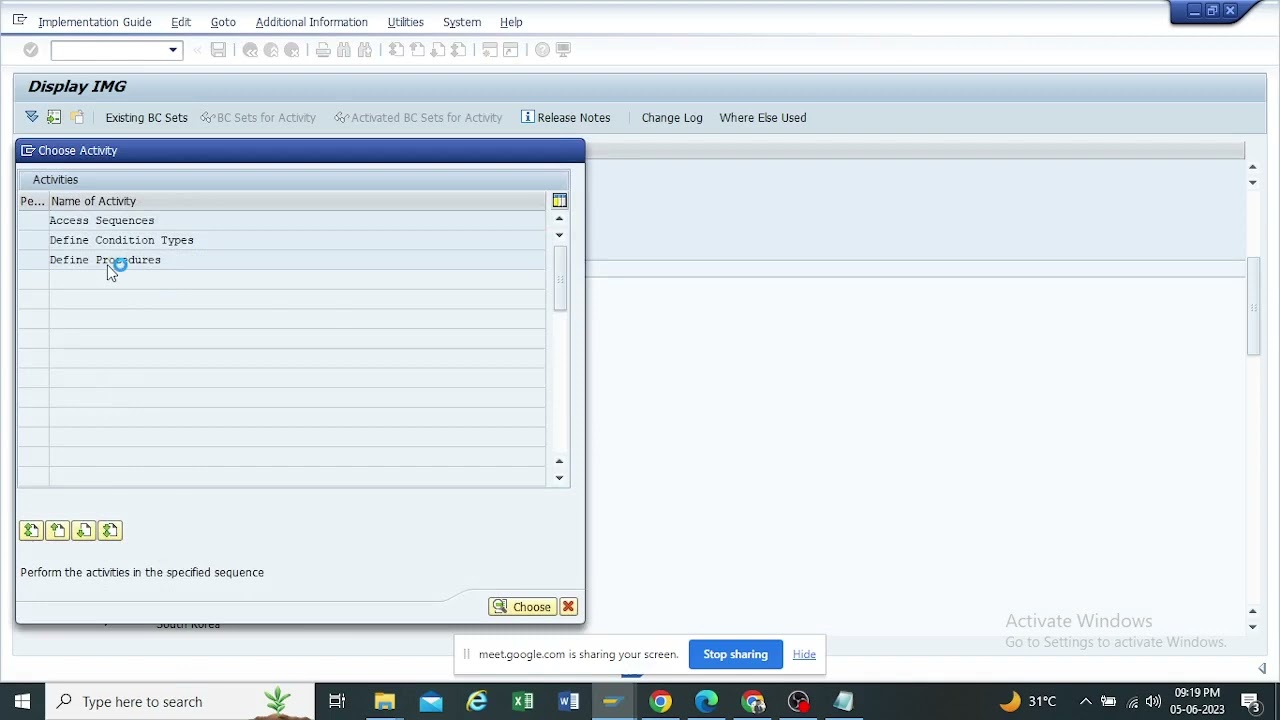Select the Define Condition Types activity
This screenshot has width=1280, height=720.
coord(121,240)
